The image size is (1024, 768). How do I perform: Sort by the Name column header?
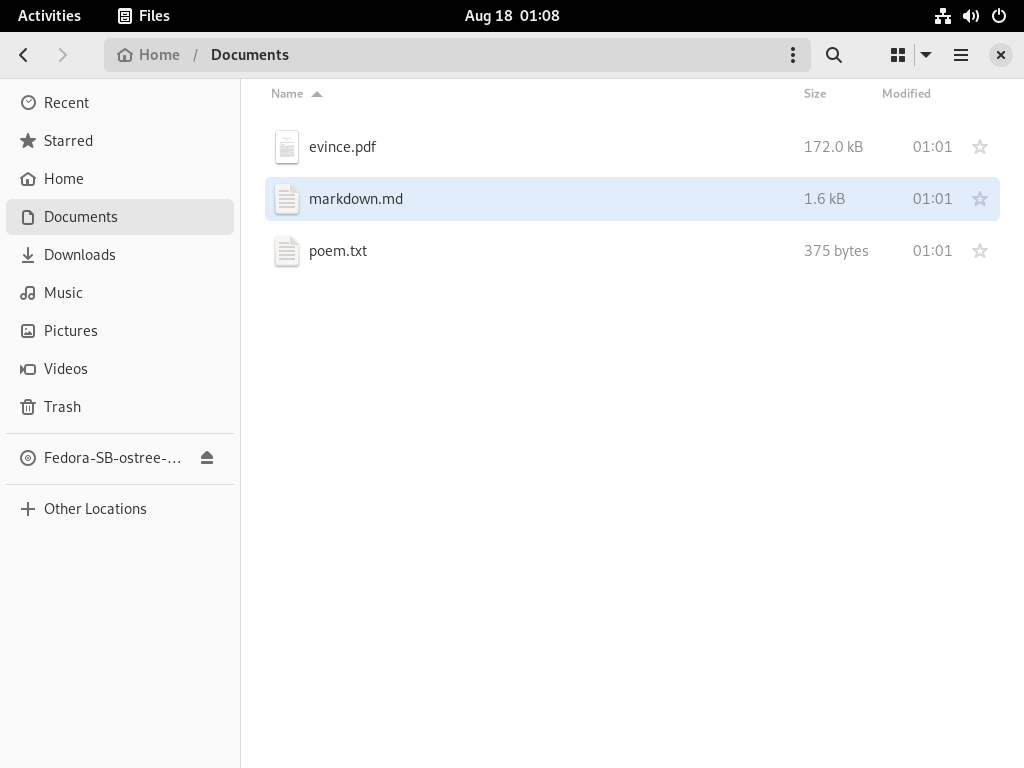tap(296, 93)
